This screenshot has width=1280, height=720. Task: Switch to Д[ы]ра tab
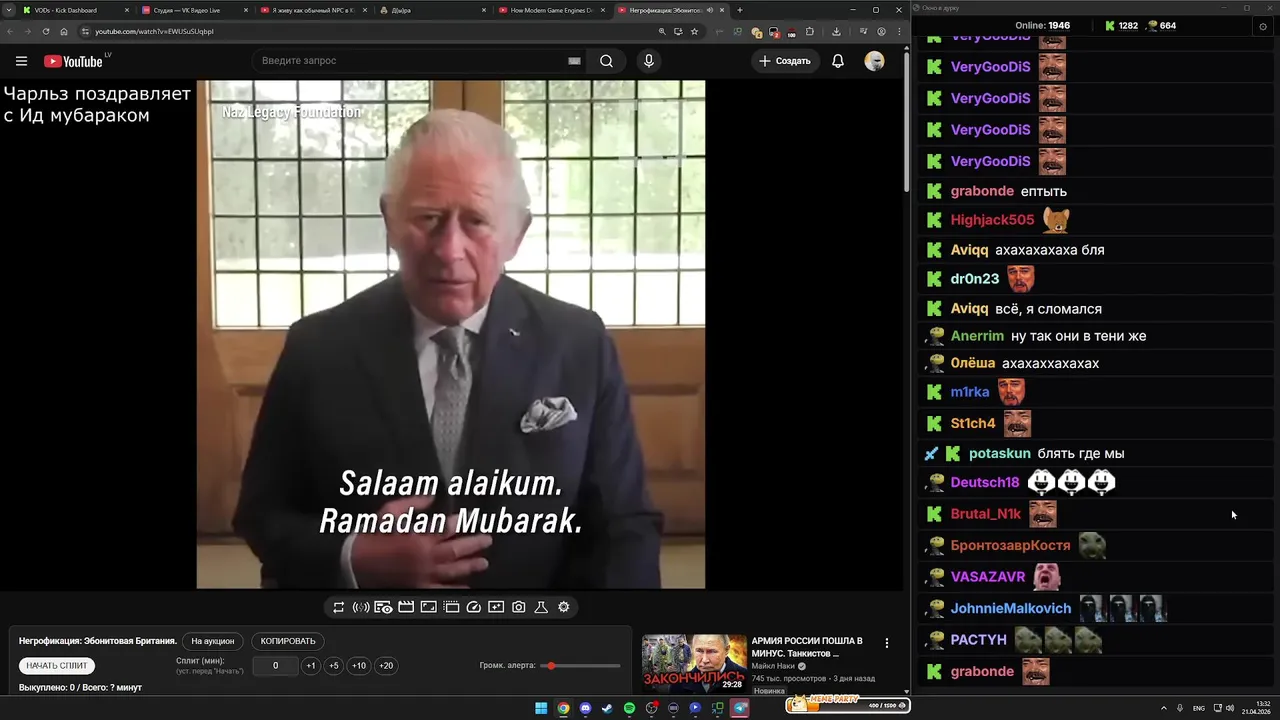[433, 10]
